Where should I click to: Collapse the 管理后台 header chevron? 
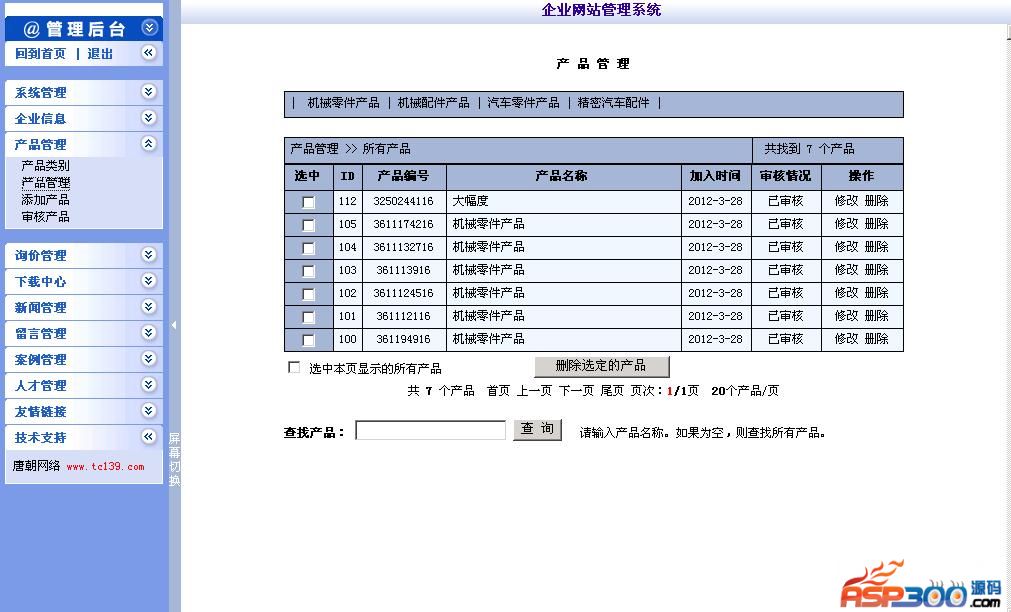[x=149, y=28]
